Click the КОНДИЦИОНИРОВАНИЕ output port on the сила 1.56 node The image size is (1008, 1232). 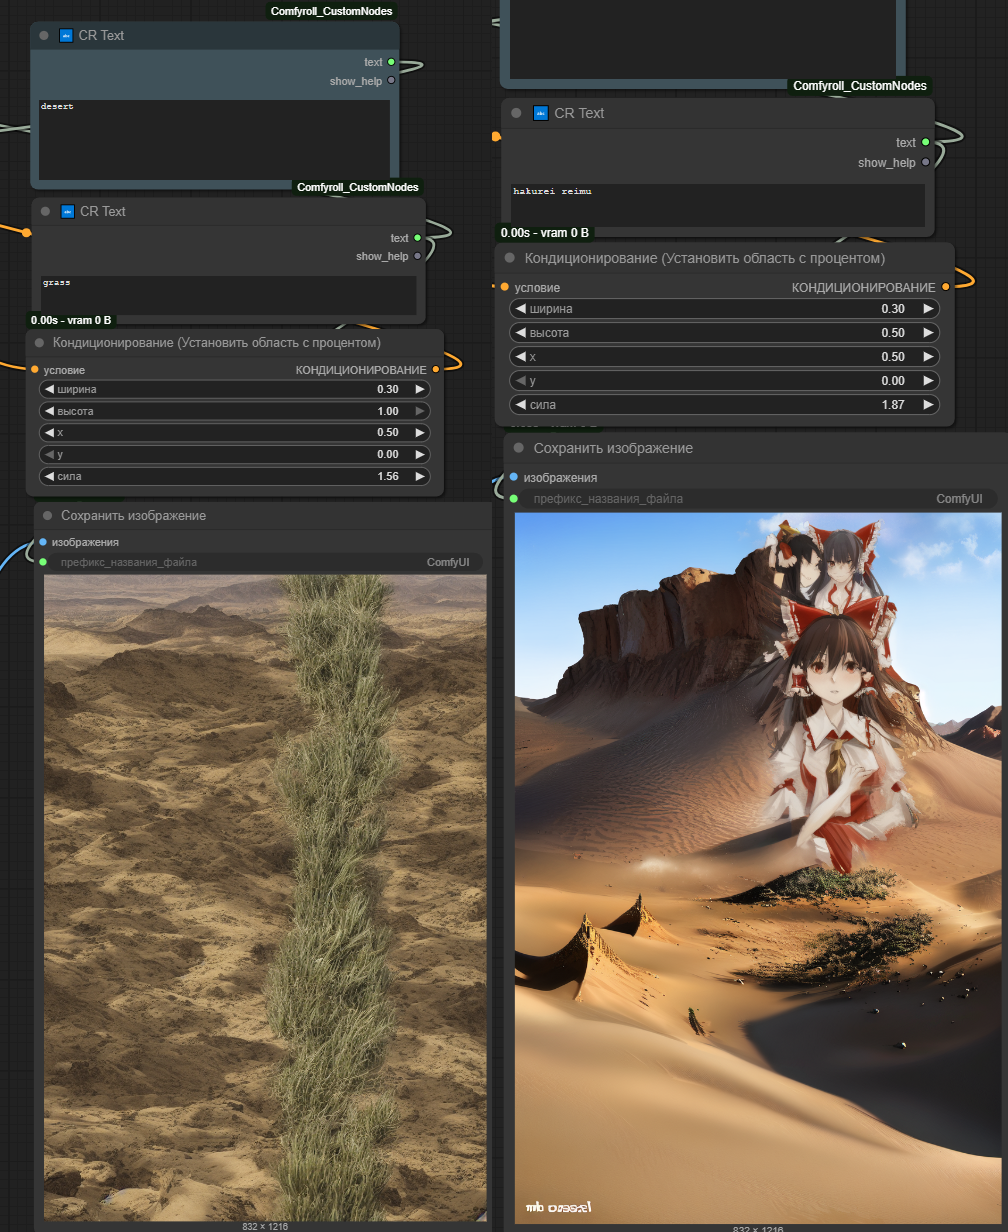(435, 370)
